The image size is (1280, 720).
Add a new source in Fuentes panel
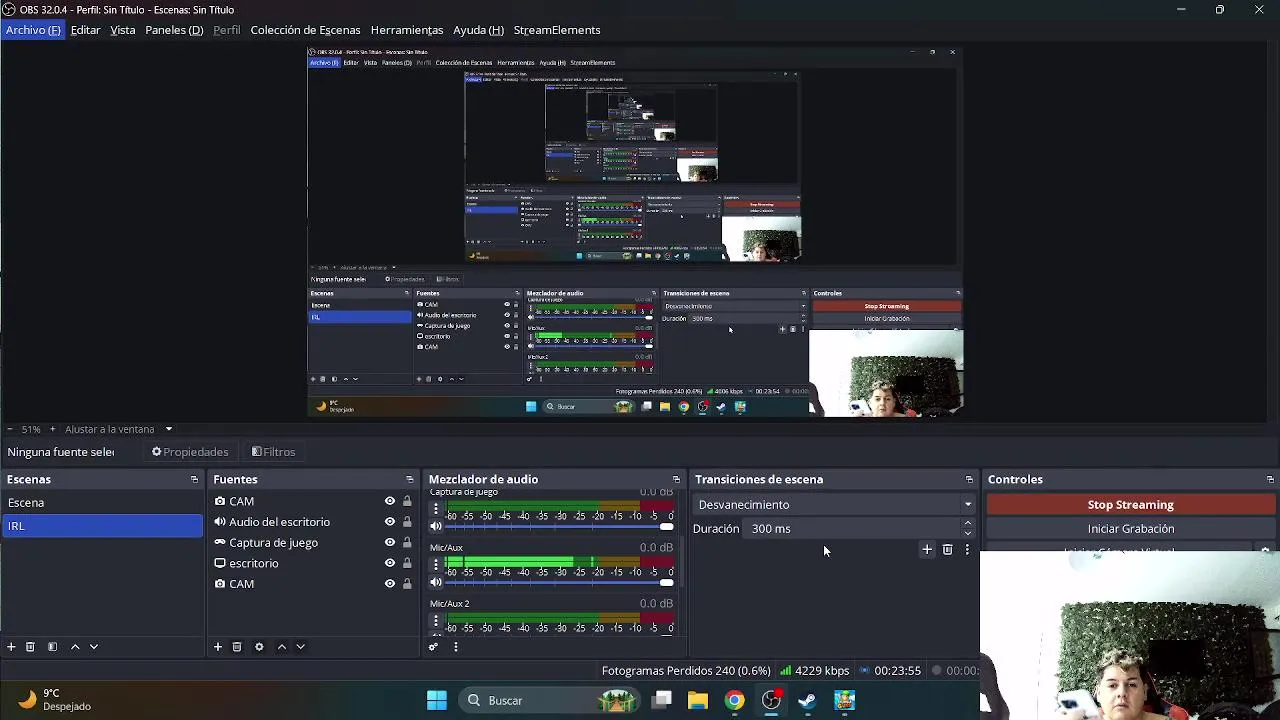click(217, 647)
